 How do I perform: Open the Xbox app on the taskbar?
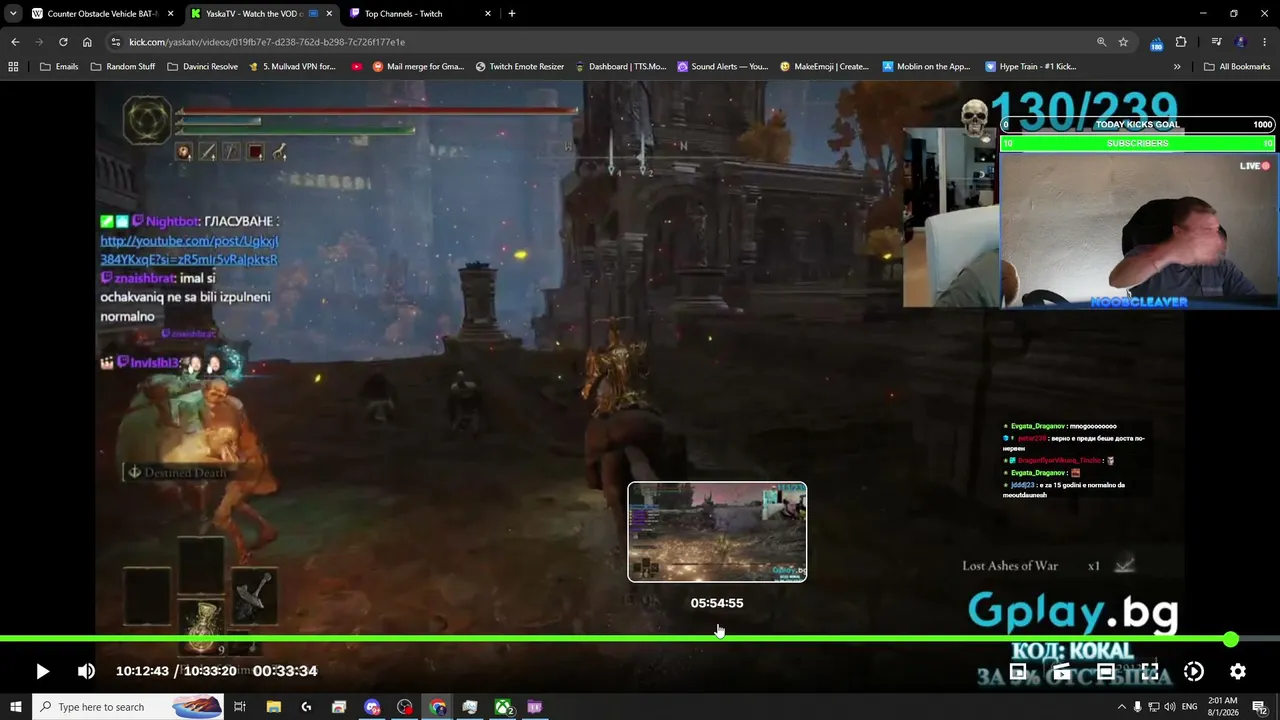tap(503, 707)
